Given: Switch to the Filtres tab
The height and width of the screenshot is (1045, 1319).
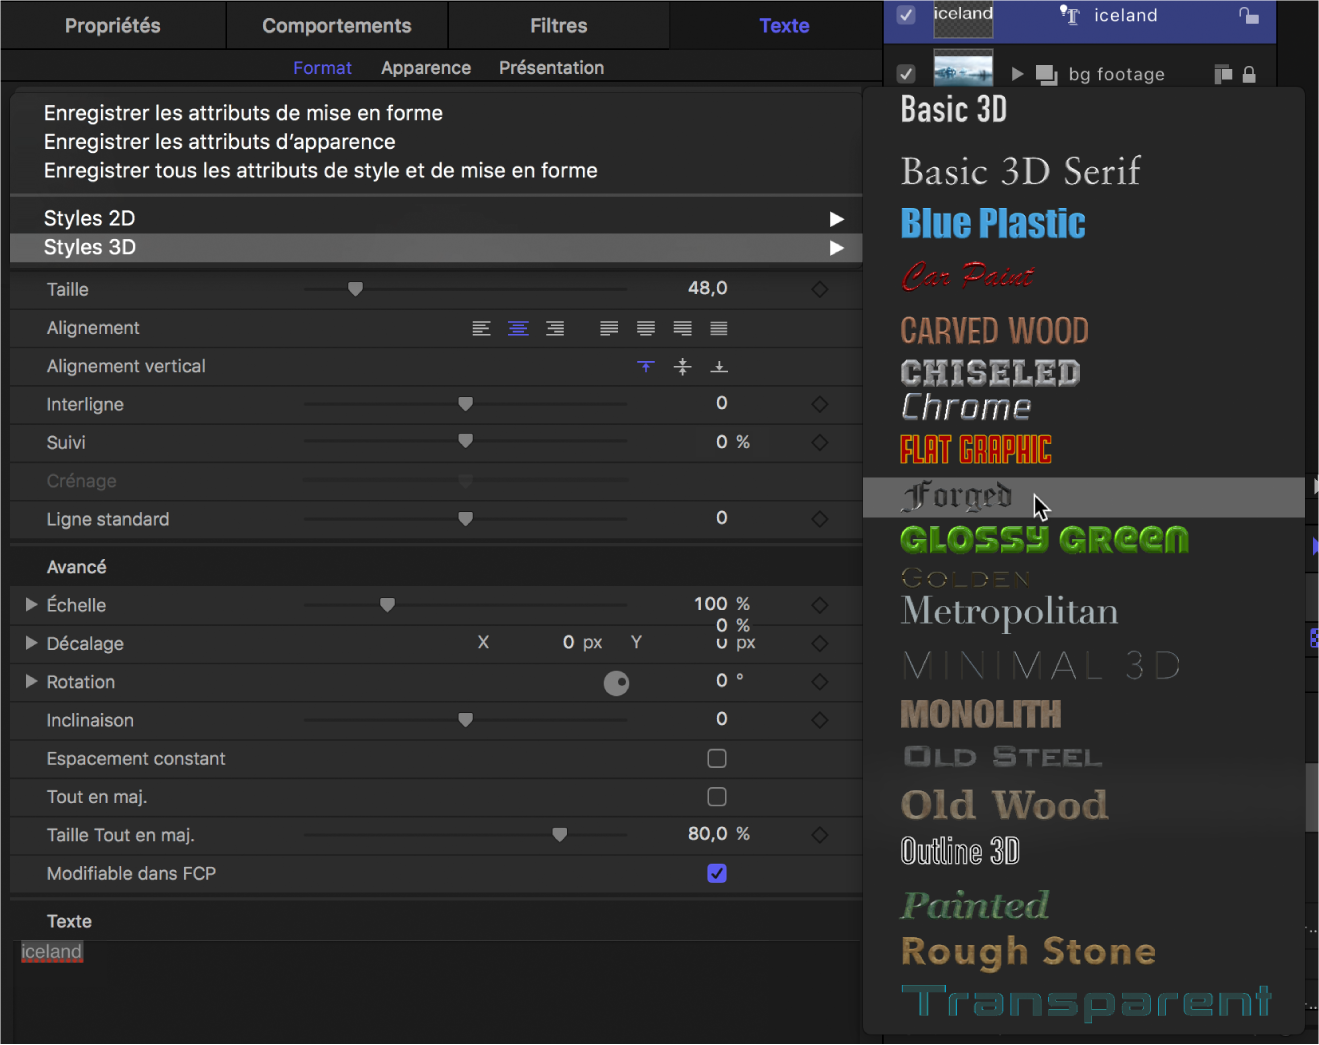Looking at the screenshot, I should coord(558,26).
